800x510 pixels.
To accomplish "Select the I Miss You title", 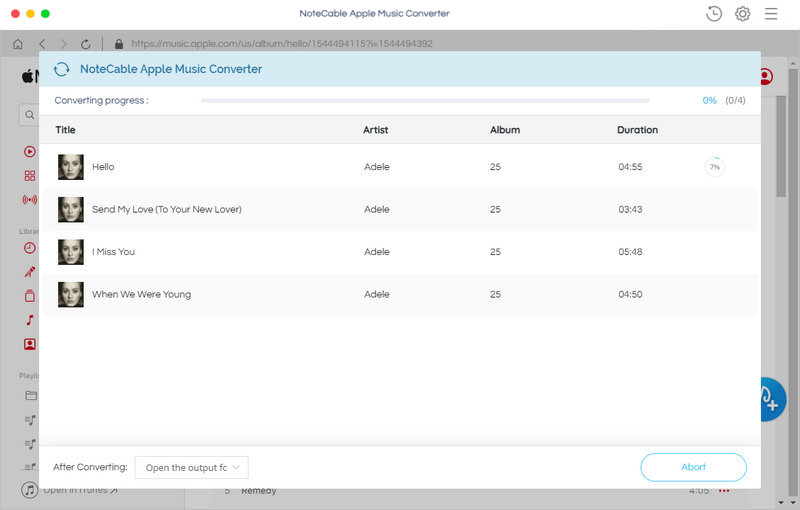I will click(113, 251).
